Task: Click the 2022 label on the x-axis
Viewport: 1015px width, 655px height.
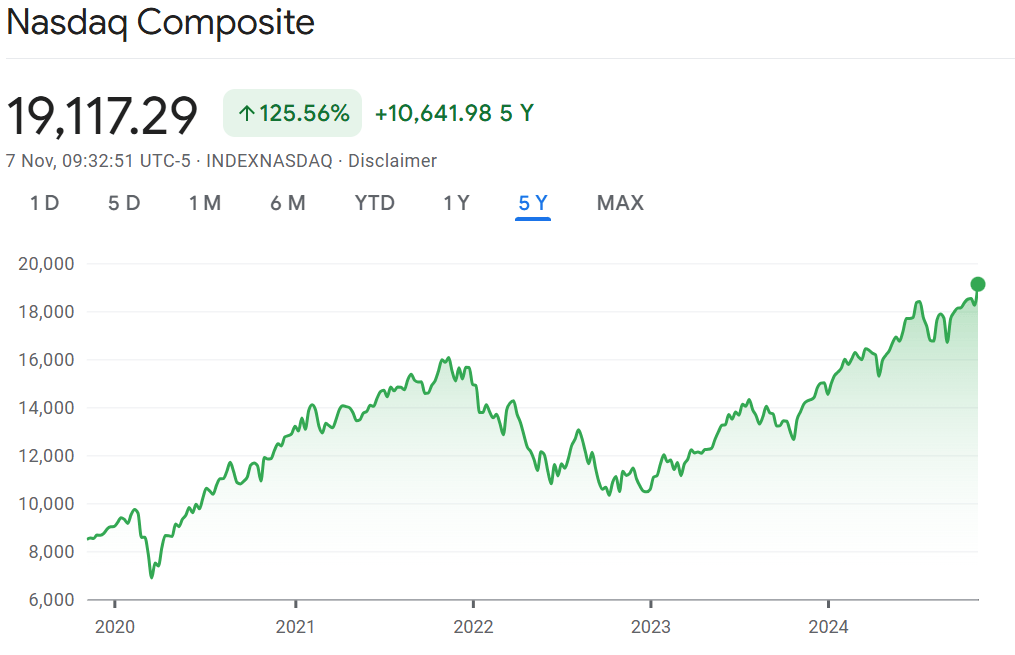Action: 474,627
